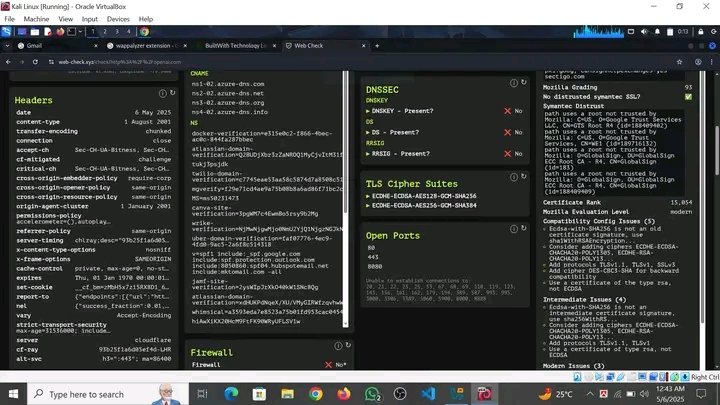This screenshot has width=720, height=405.
Task: Open Microsoft Edge from the Windows taskbar
Action: coord(231,394)
